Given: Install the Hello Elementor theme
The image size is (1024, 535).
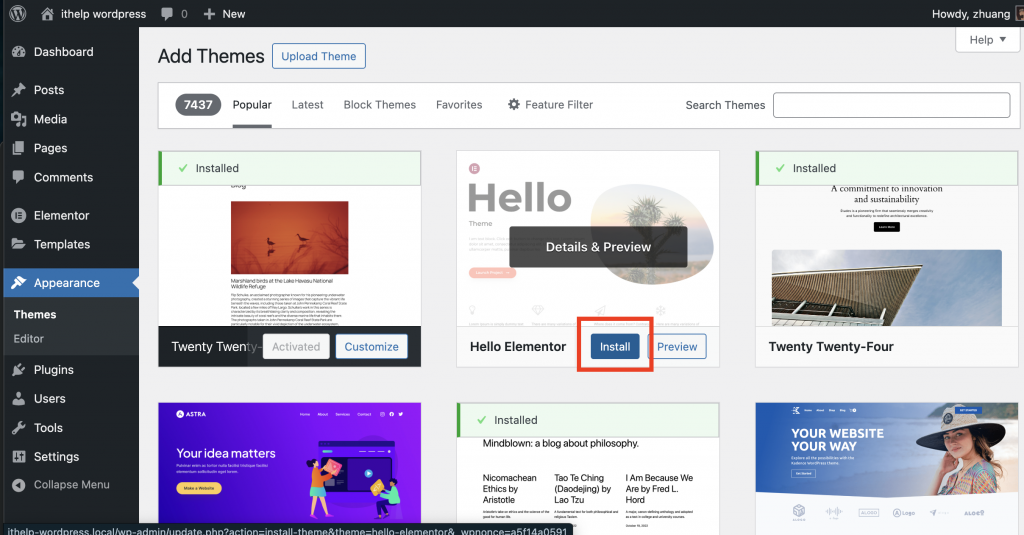Looking at the screenshot, I should (615, 347).
